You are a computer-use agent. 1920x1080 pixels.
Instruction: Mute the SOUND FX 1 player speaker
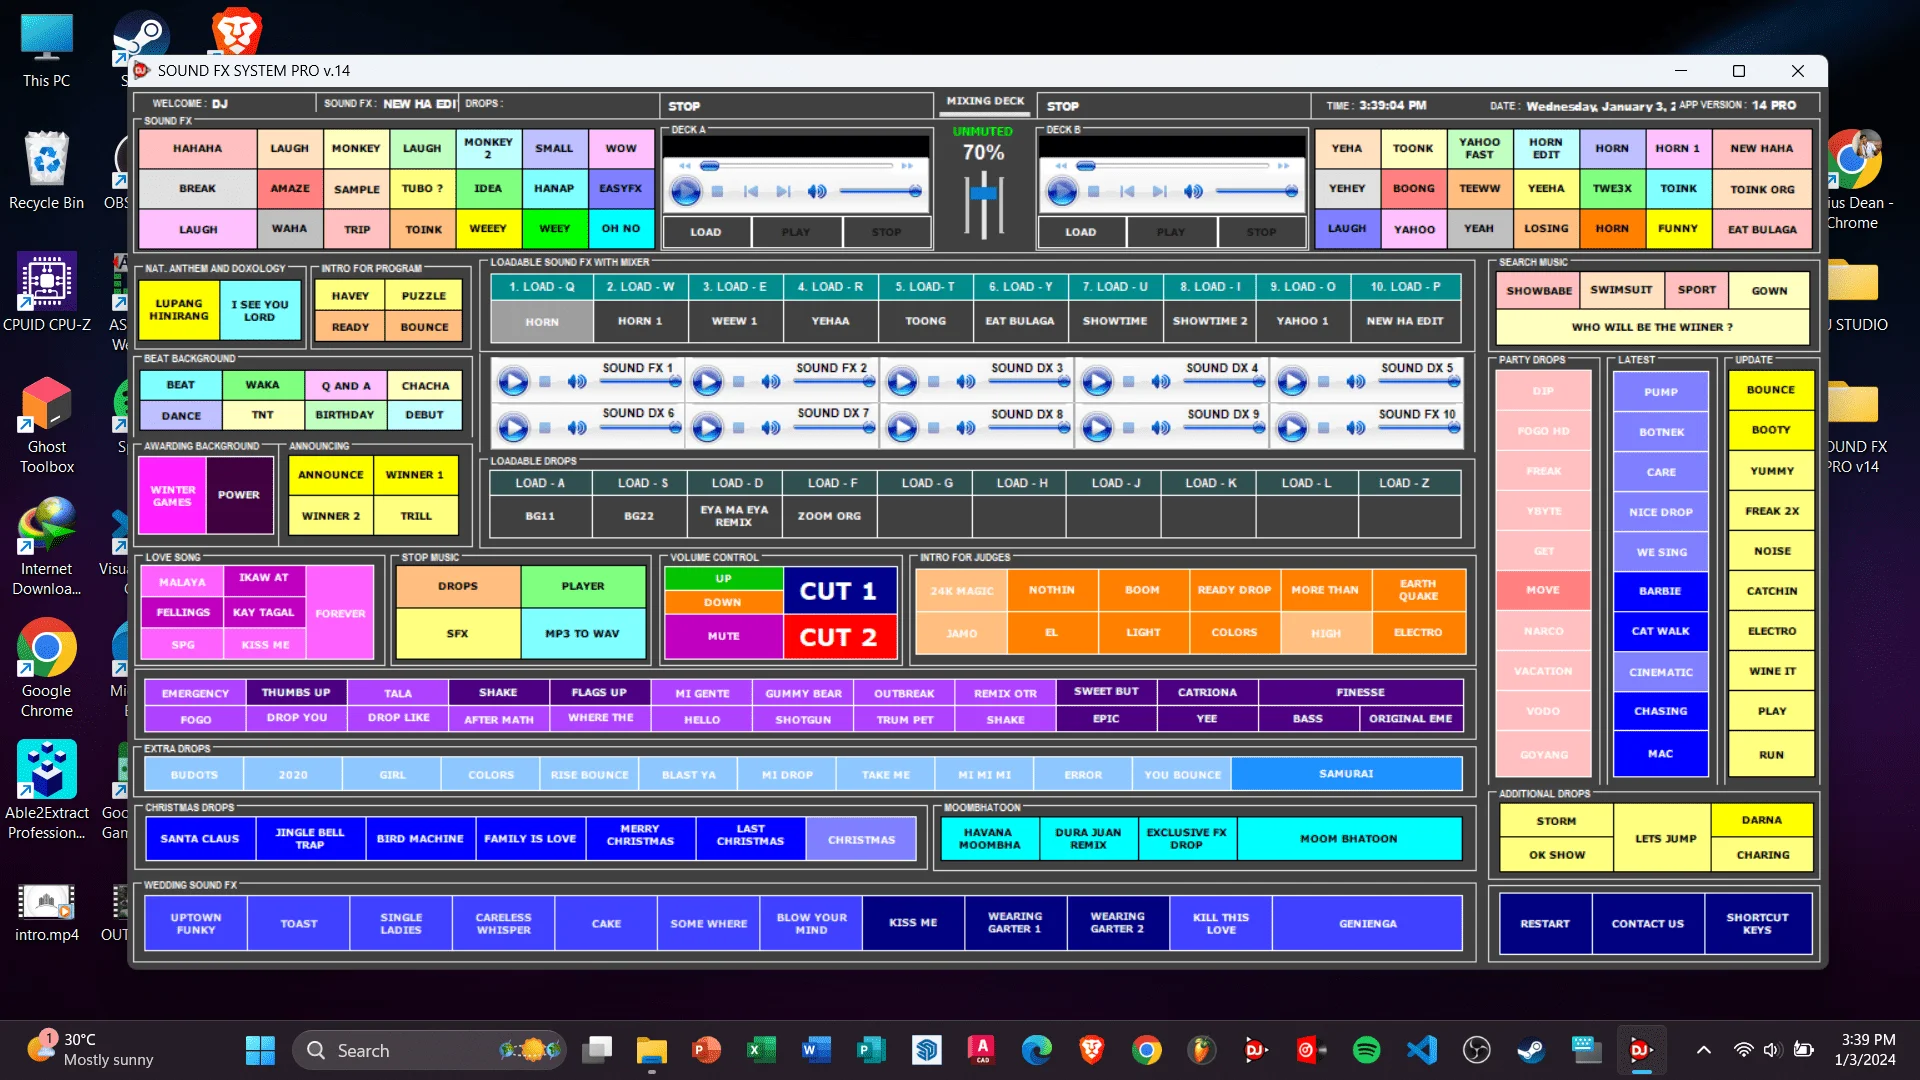pyautogui.click(x=577, y=382)
